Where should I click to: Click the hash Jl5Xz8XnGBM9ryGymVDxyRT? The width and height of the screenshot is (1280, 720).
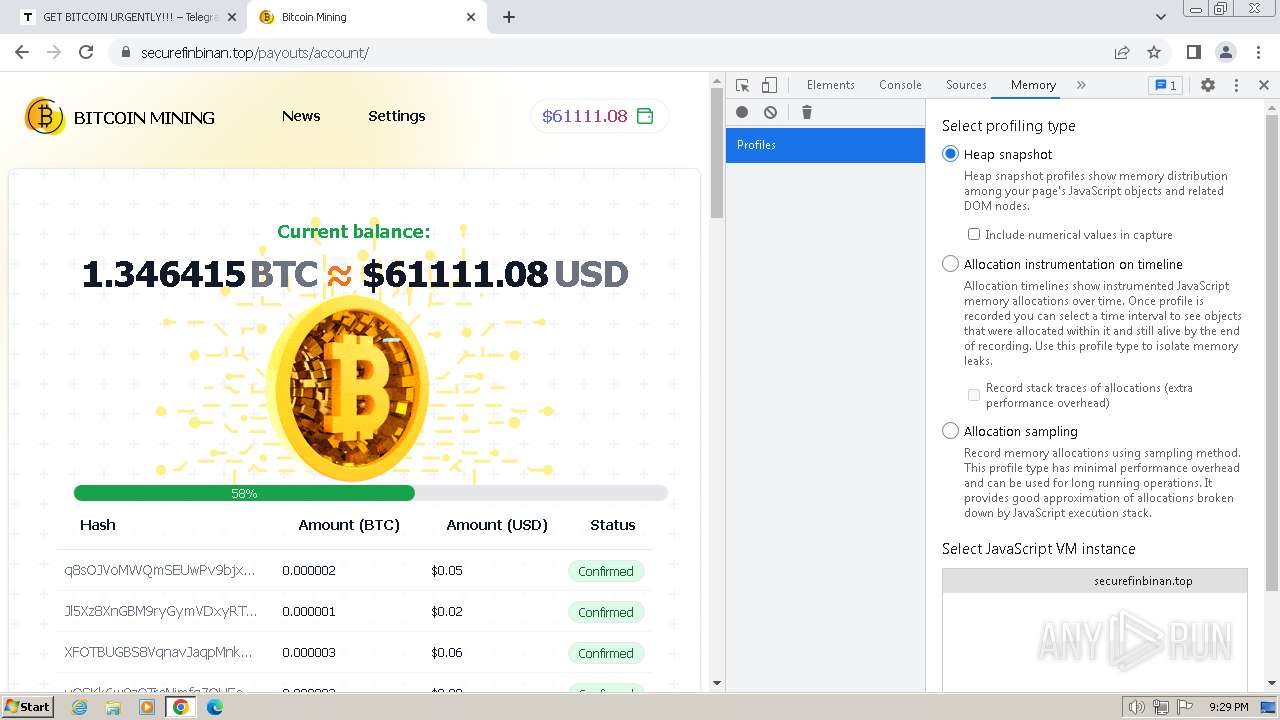(160, 611)
